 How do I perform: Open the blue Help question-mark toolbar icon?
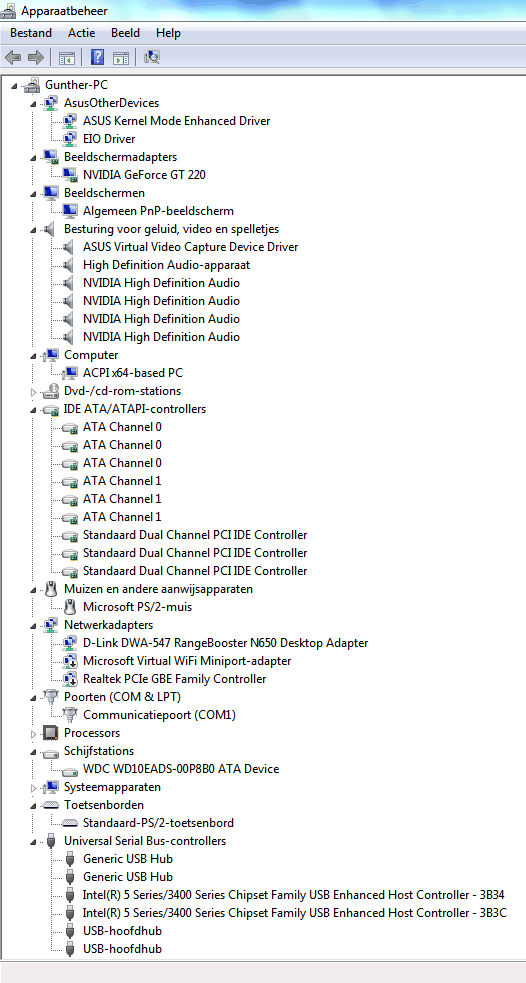click(97, 58)
